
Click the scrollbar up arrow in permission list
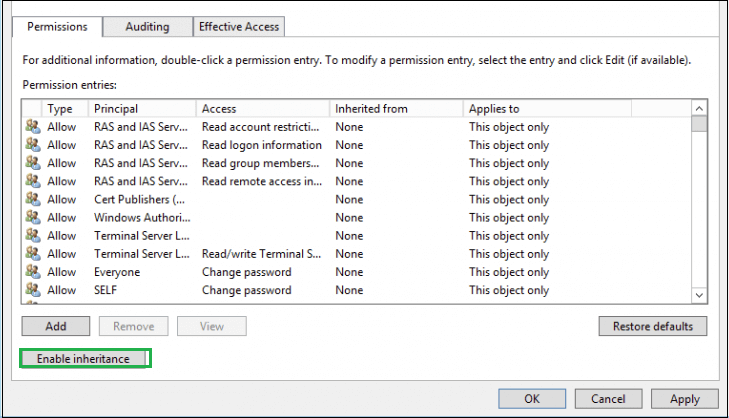[699, 108]
